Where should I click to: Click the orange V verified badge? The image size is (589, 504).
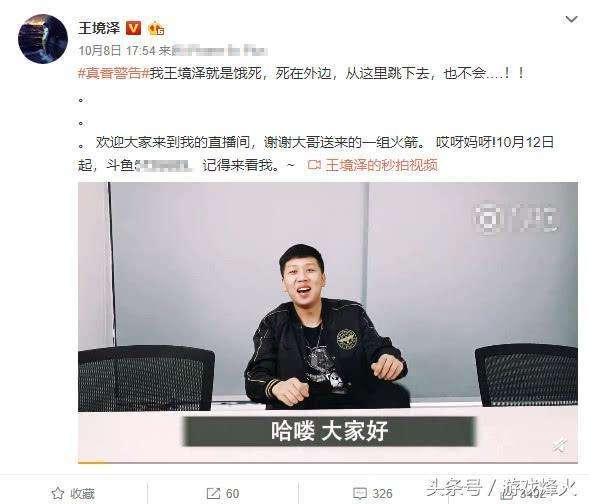coord(133,28)
